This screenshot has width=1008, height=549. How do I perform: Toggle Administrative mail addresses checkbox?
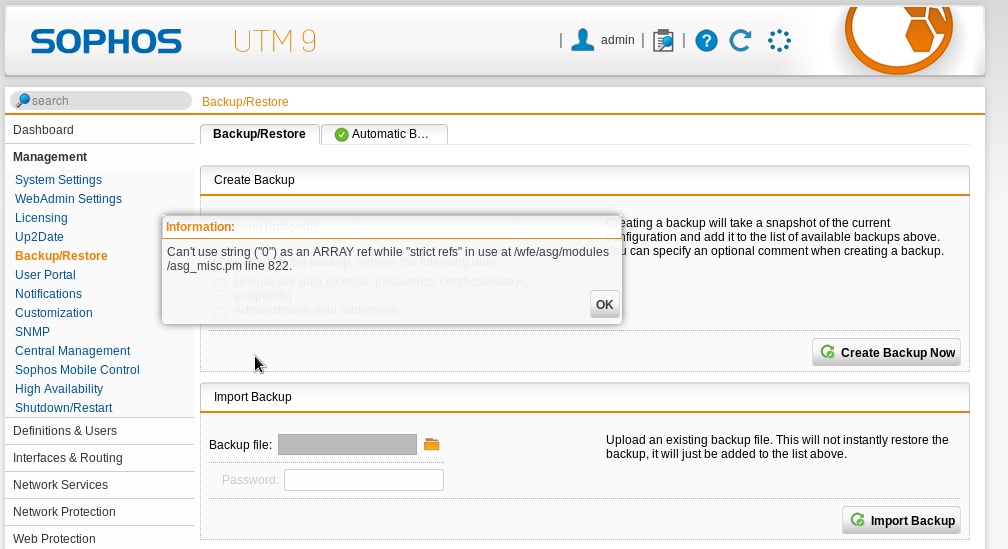coord(220,311)
